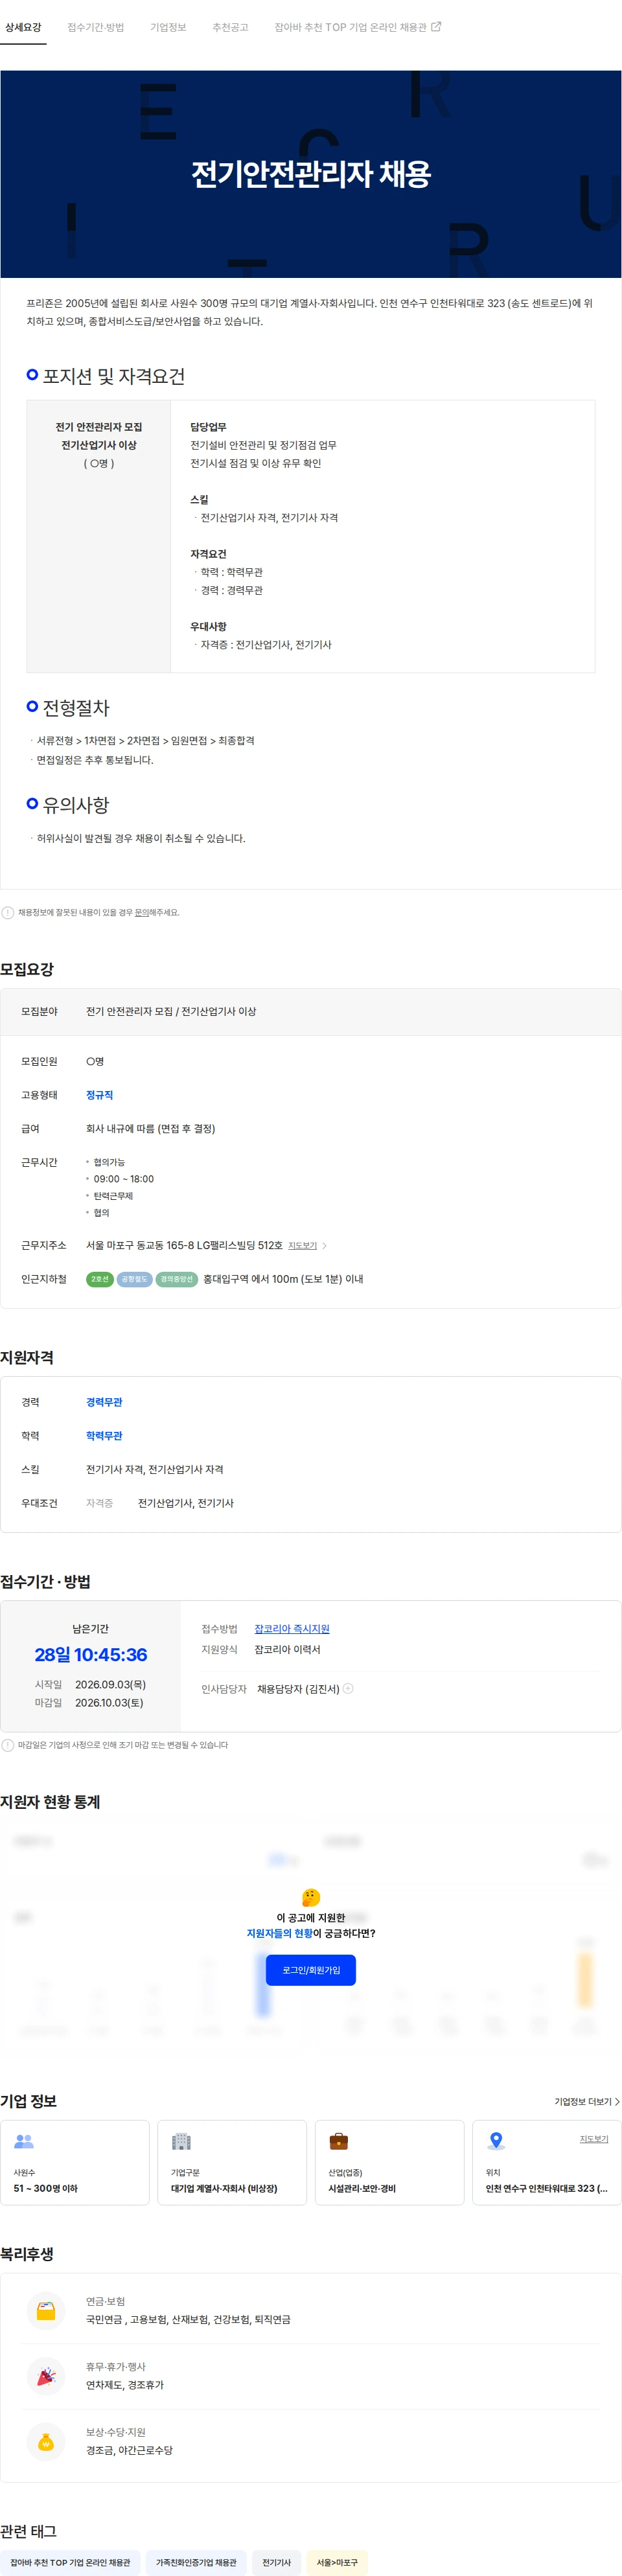Click the 서울 마포구 동교동 165-8 address text

coord(184,1245)
